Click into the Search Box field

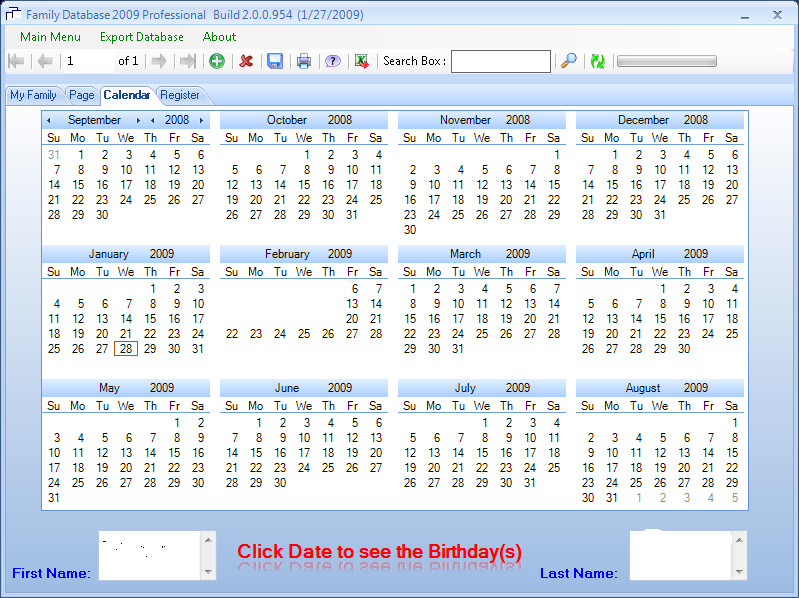coord(501,62)
